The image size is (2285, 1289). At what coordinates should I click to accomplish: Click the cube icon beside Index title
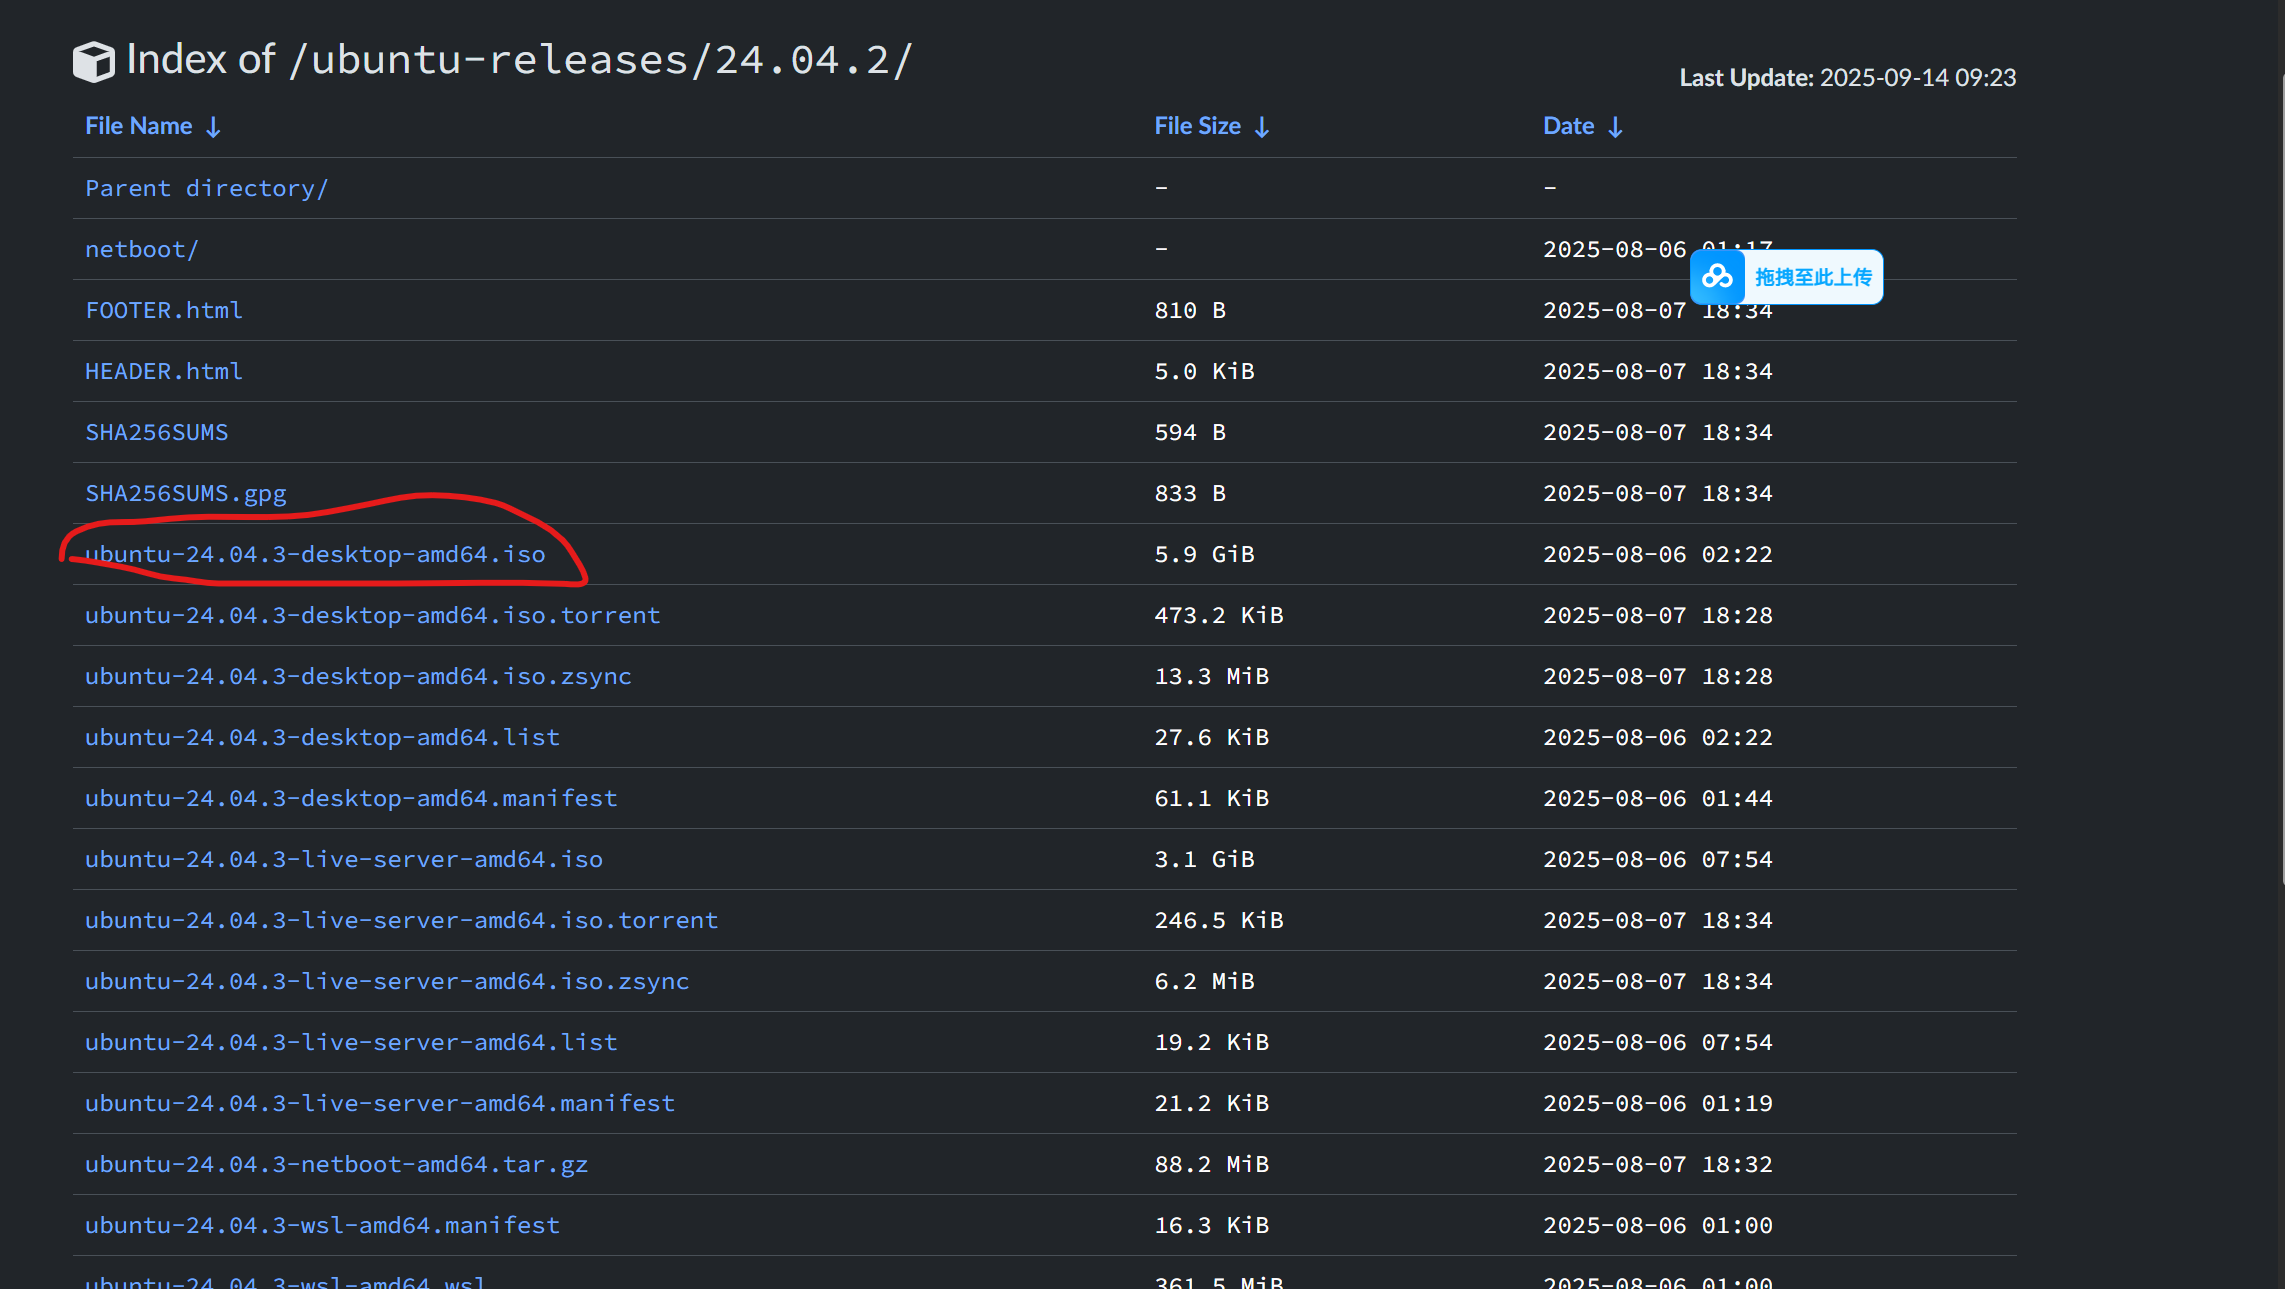(94, 62)
